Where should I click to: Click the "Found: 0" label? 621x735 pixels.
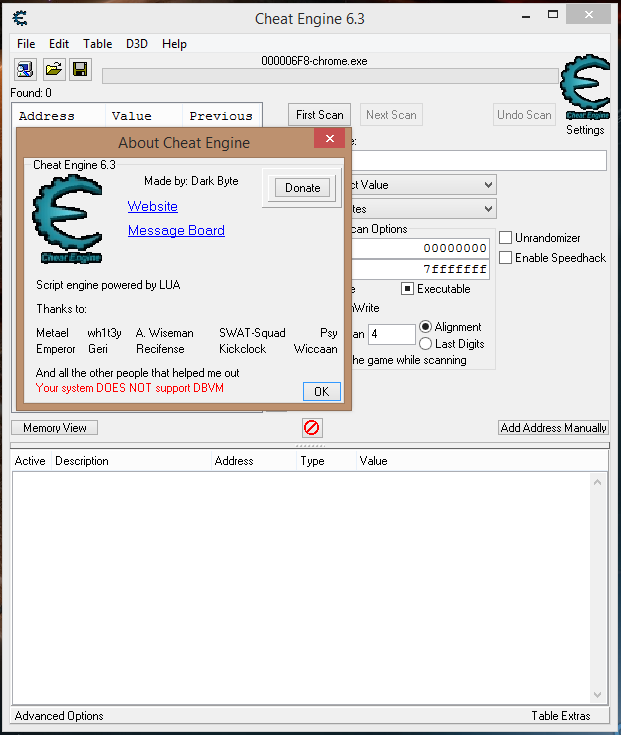click(31, 93)
